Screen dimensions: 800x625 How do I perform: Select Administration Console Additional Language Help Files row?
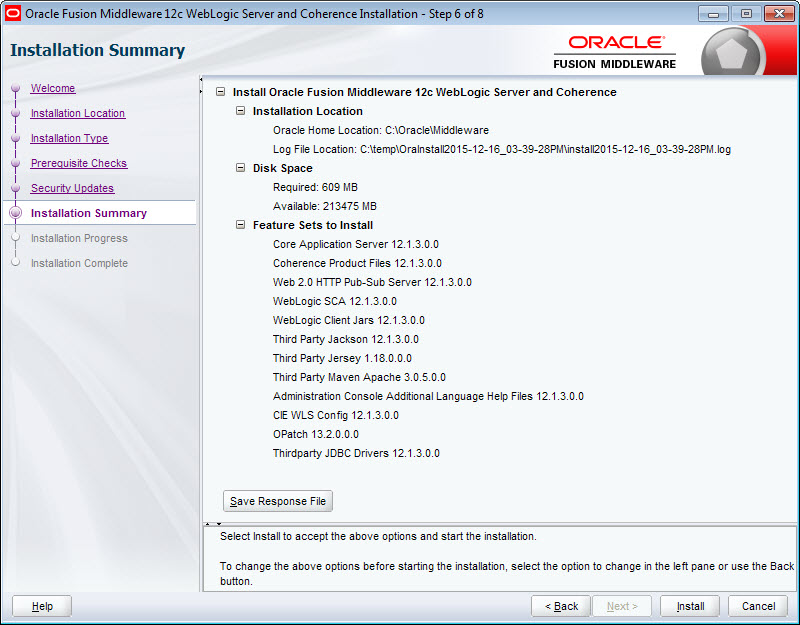(428, 396)
